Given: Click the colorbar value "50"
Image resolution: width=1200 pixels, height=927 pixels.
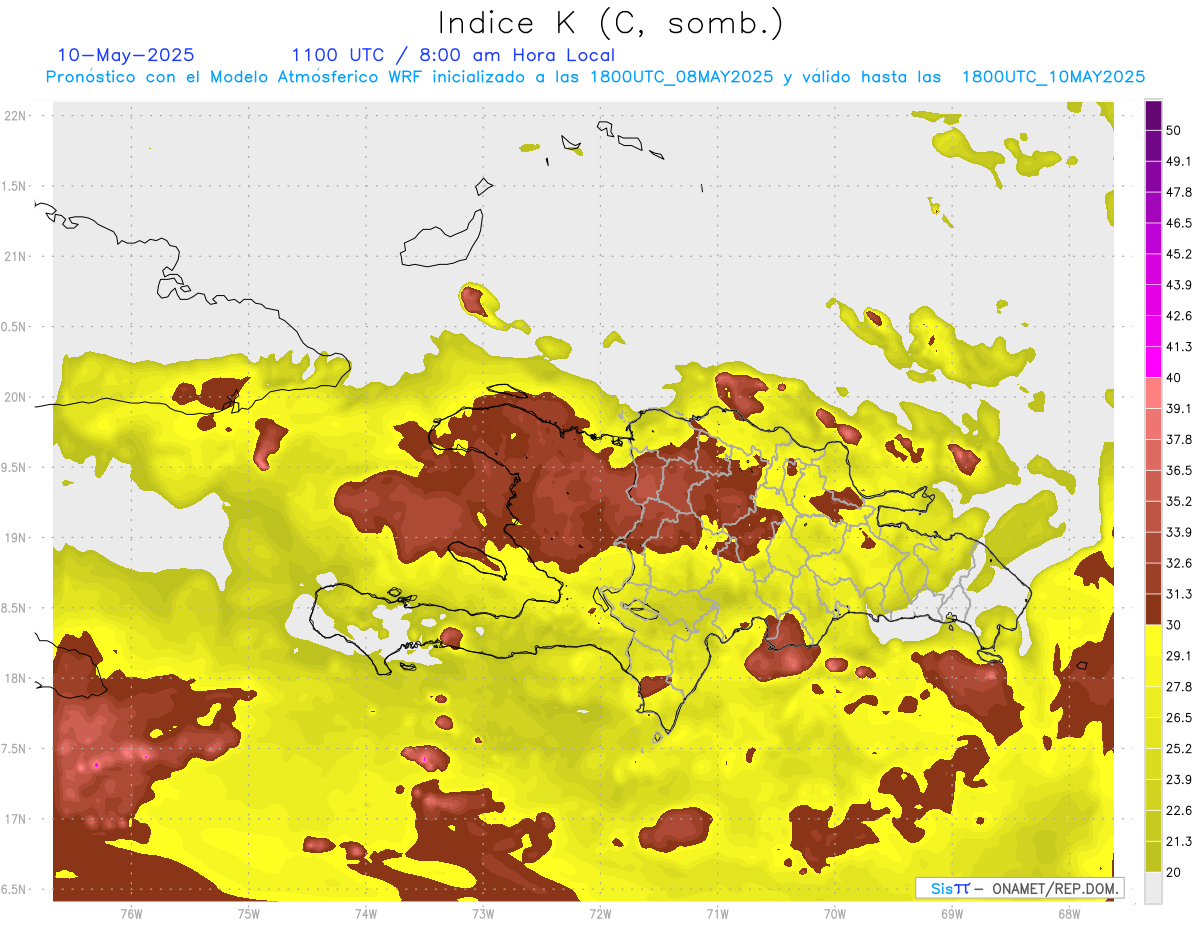Looking at the screenshot, I should click(x=1174, y=131).
